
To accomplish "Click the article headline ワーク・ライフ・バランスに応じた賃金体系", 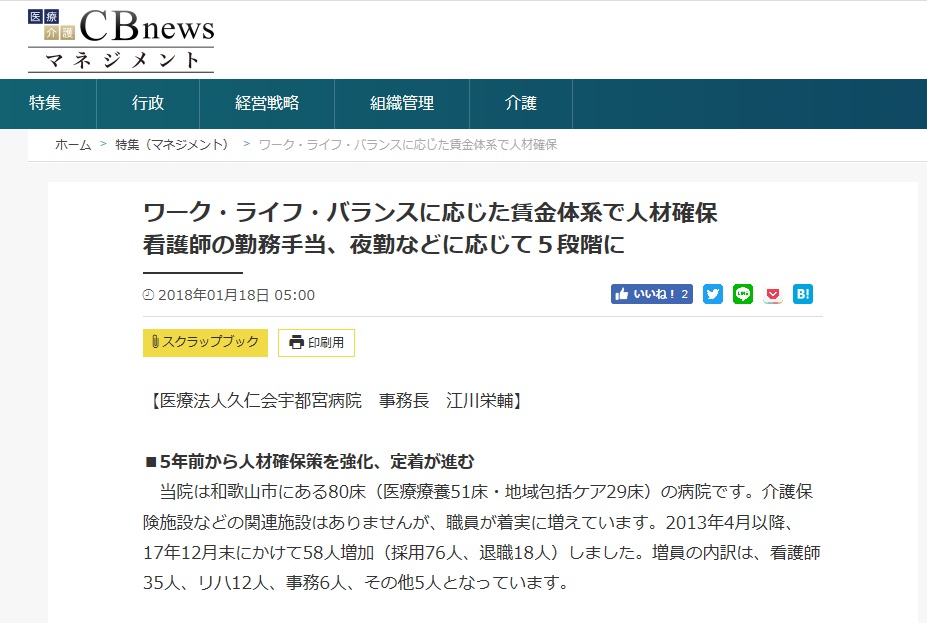I will pos(430,212).
